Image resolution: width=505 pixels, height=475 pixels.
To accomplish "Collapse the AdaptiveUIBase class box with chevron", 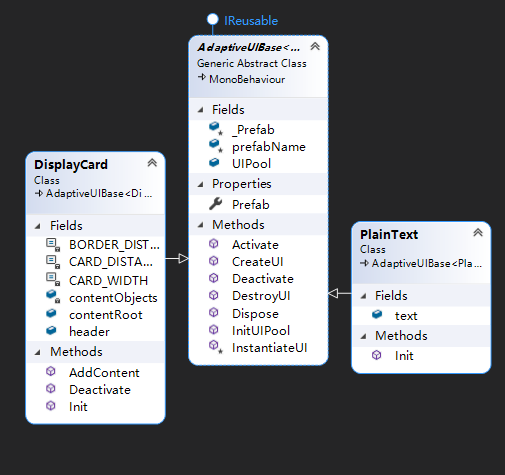I will tap(315, 46).
